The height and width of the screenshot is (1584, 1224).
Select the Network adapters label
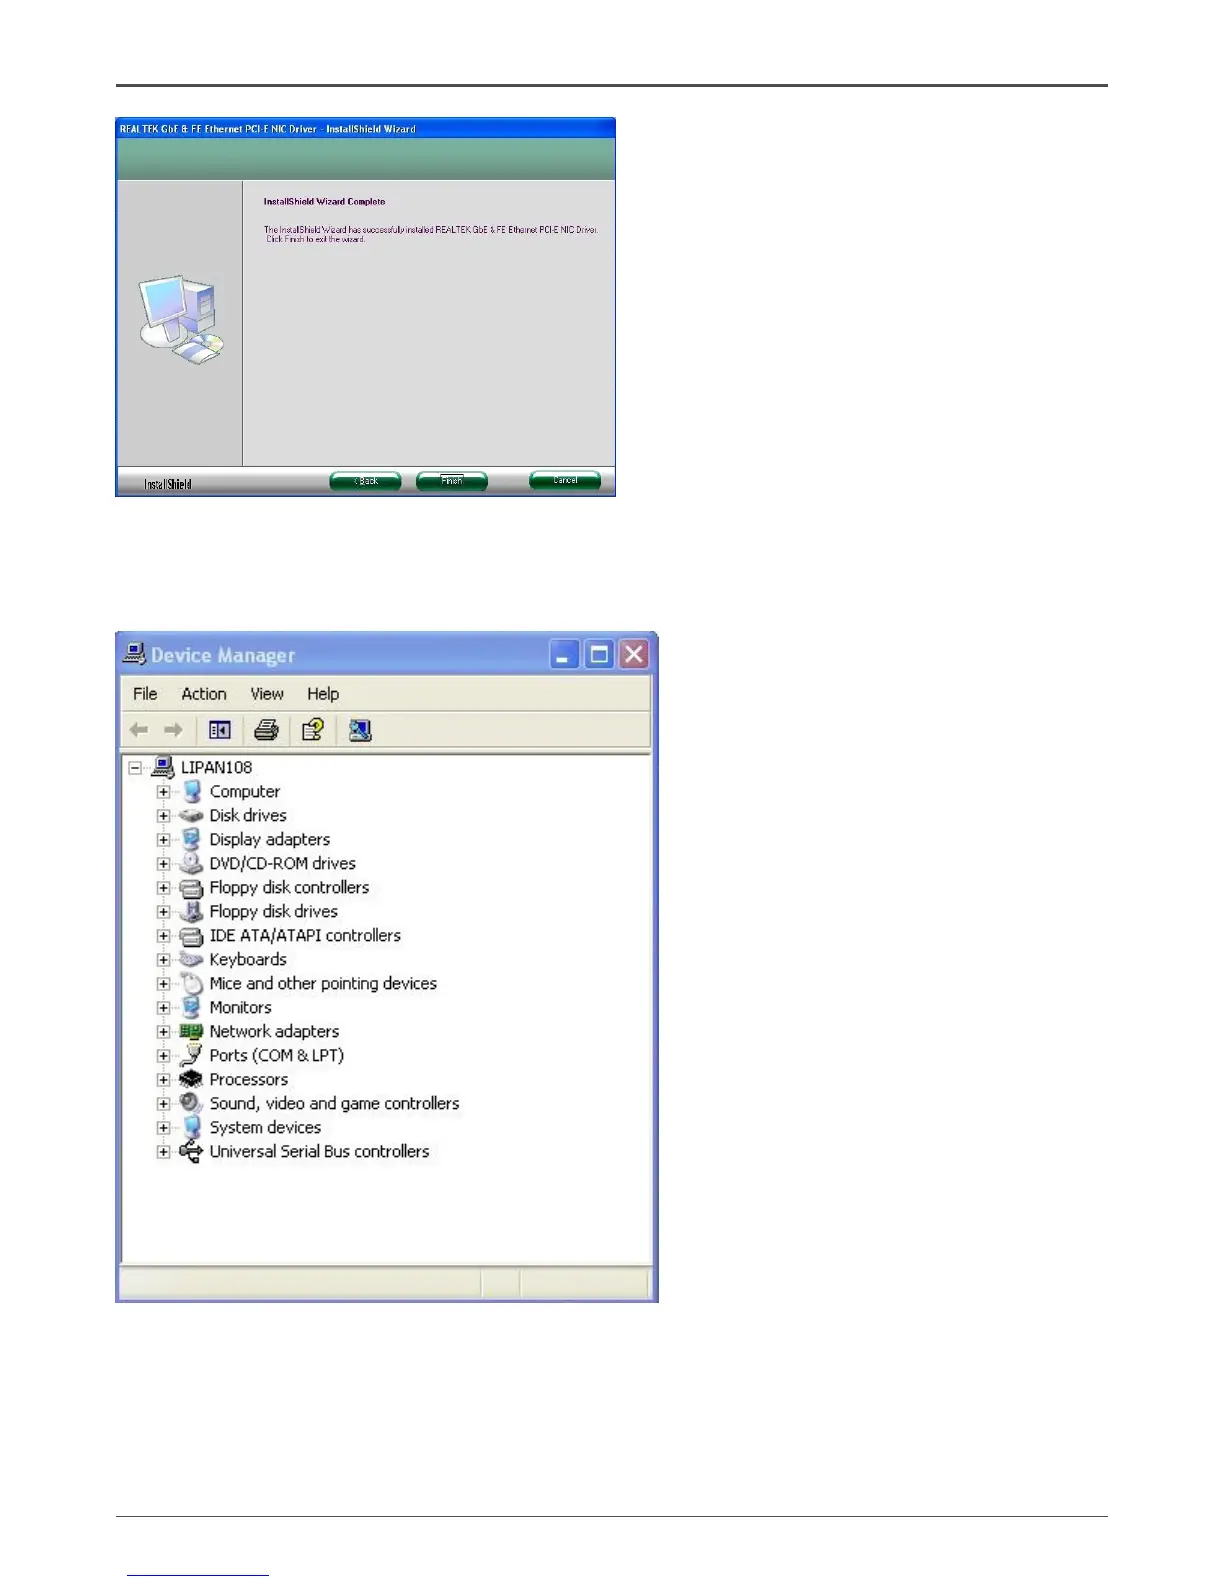coord(274,1031)
